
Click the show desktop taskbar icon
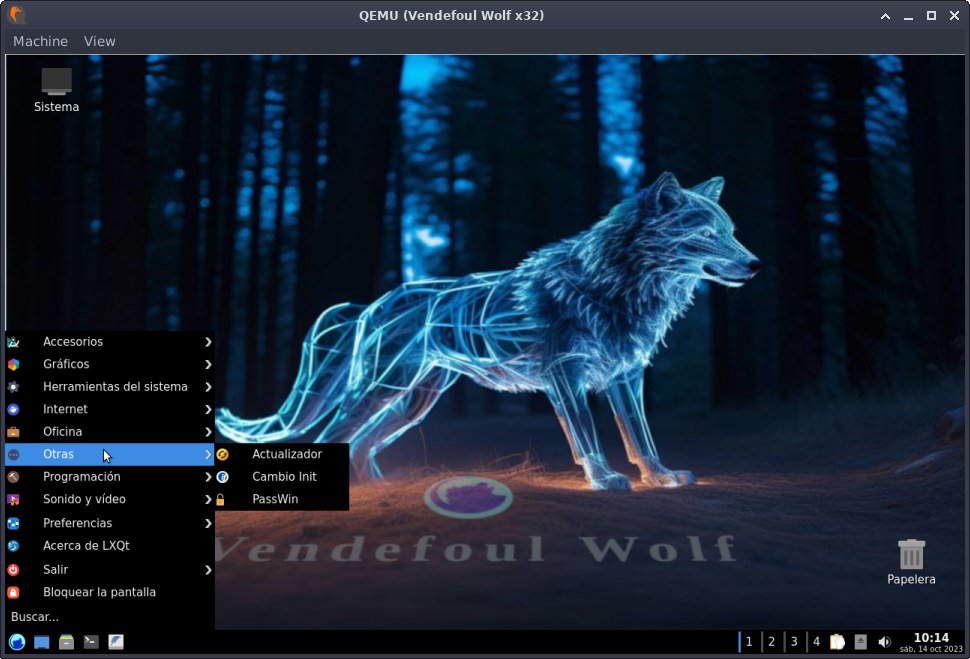(41, 642)
